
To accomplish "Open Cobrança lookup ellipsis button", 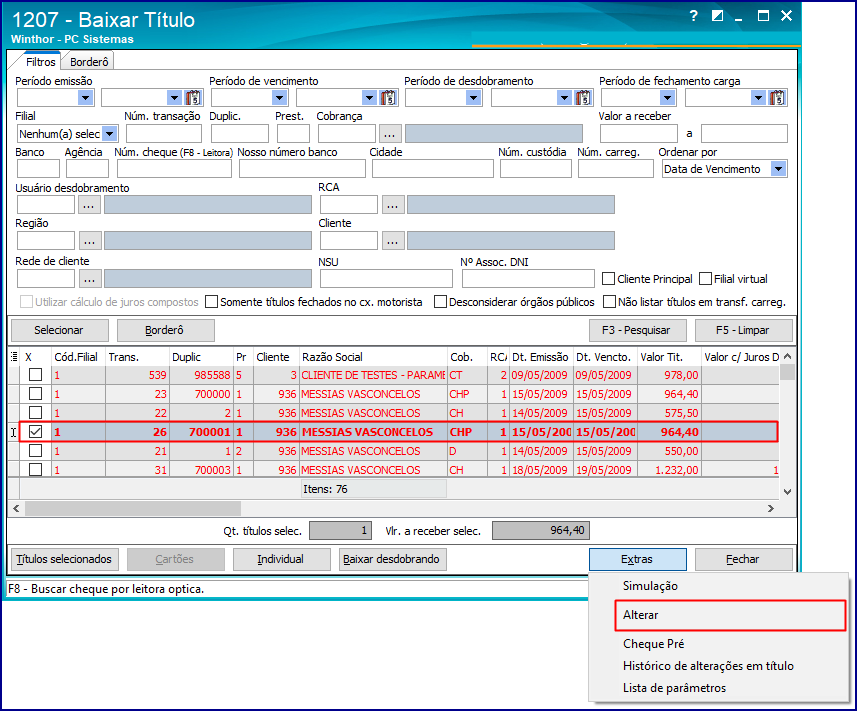I will tap(389, 133).
